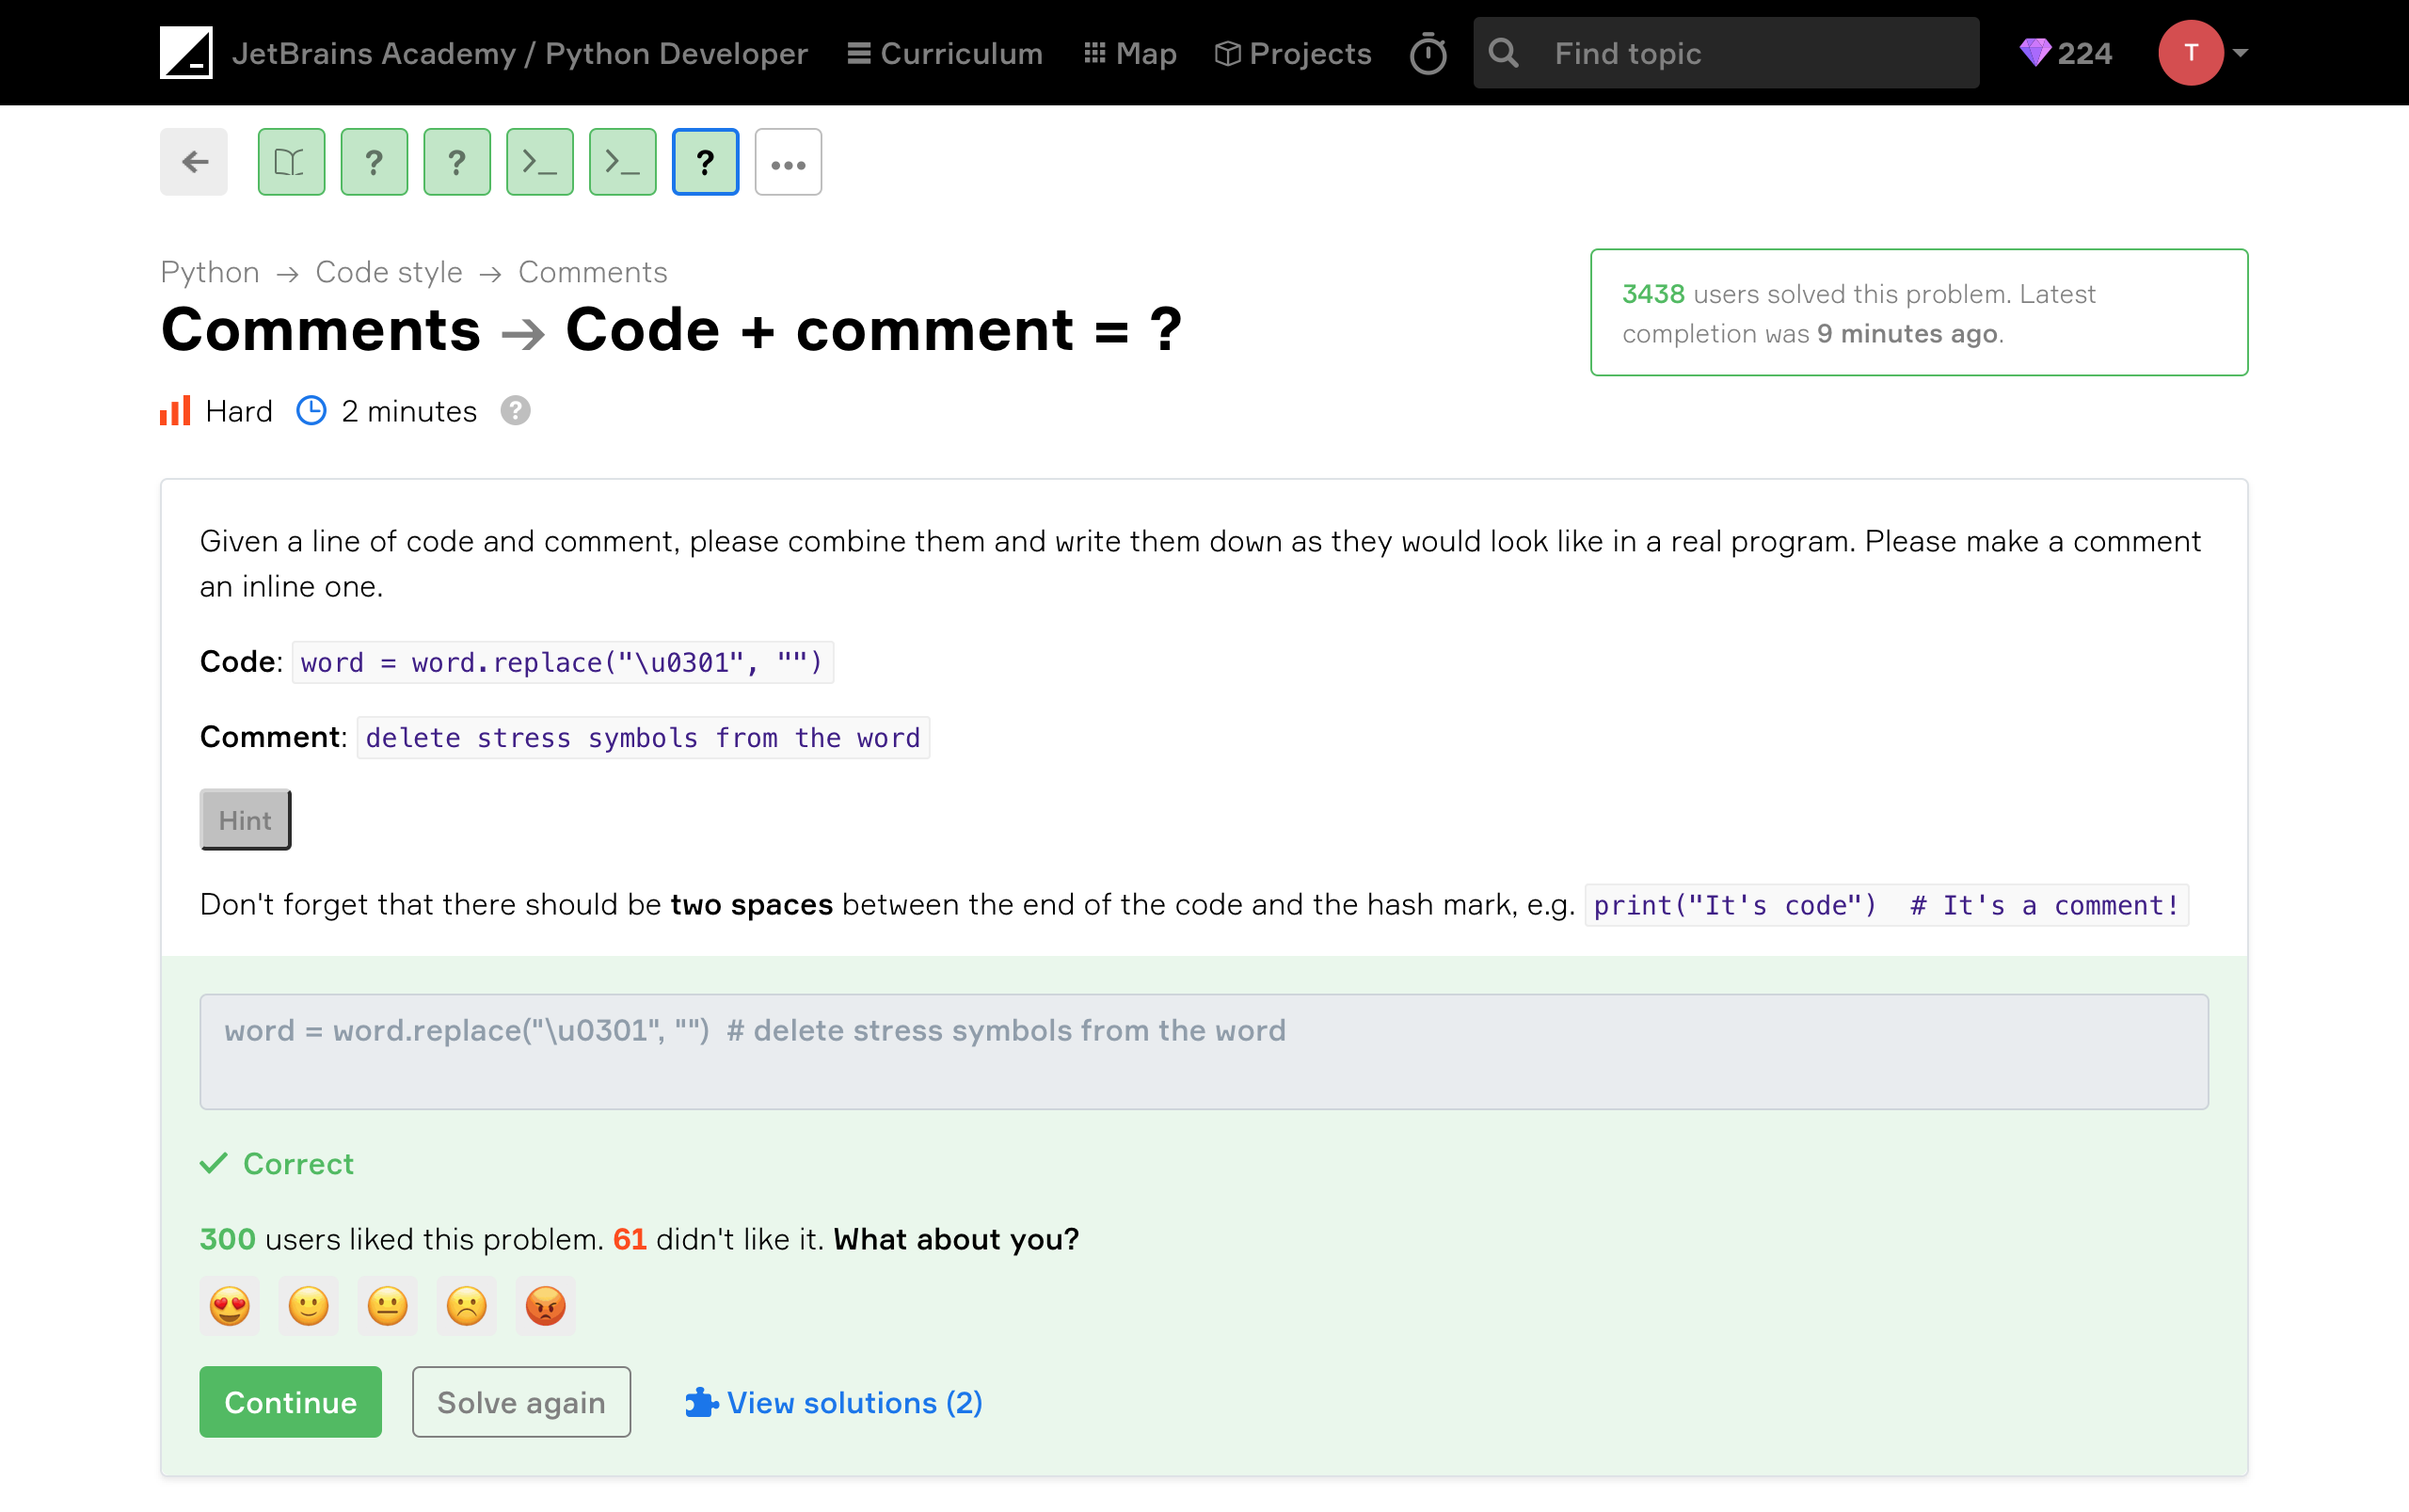This screenshot has height=1512, width=2409.
Task: Select the love emoji reaction
Action: pyautogui.click(x=230, y=1307)
